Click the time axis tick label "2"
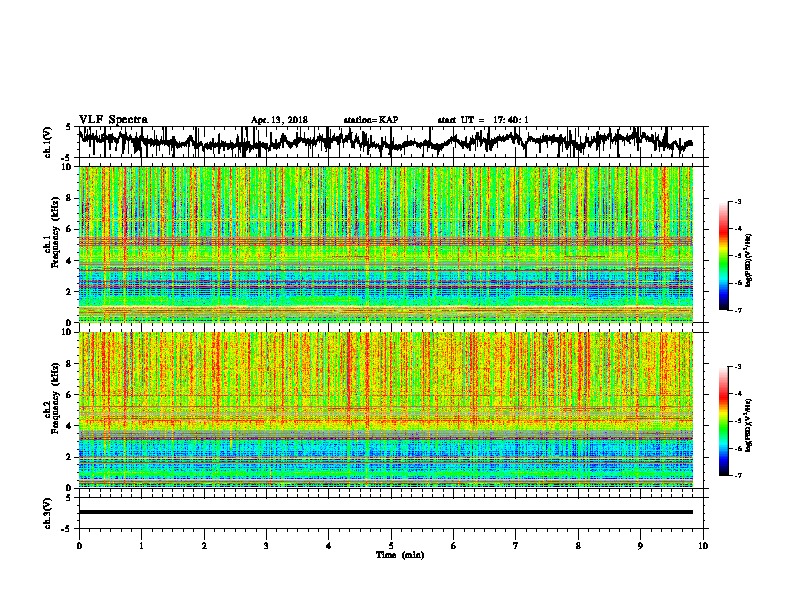 [x=204, y=546]
